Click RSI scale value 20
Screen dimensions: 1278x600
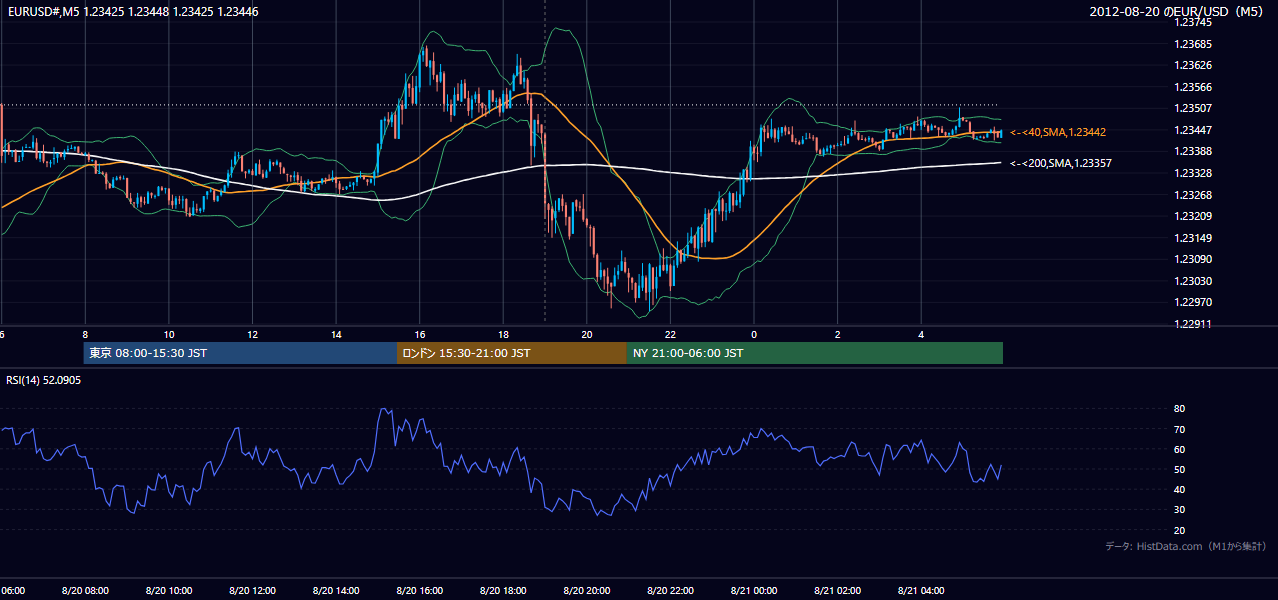point(1179,530)
